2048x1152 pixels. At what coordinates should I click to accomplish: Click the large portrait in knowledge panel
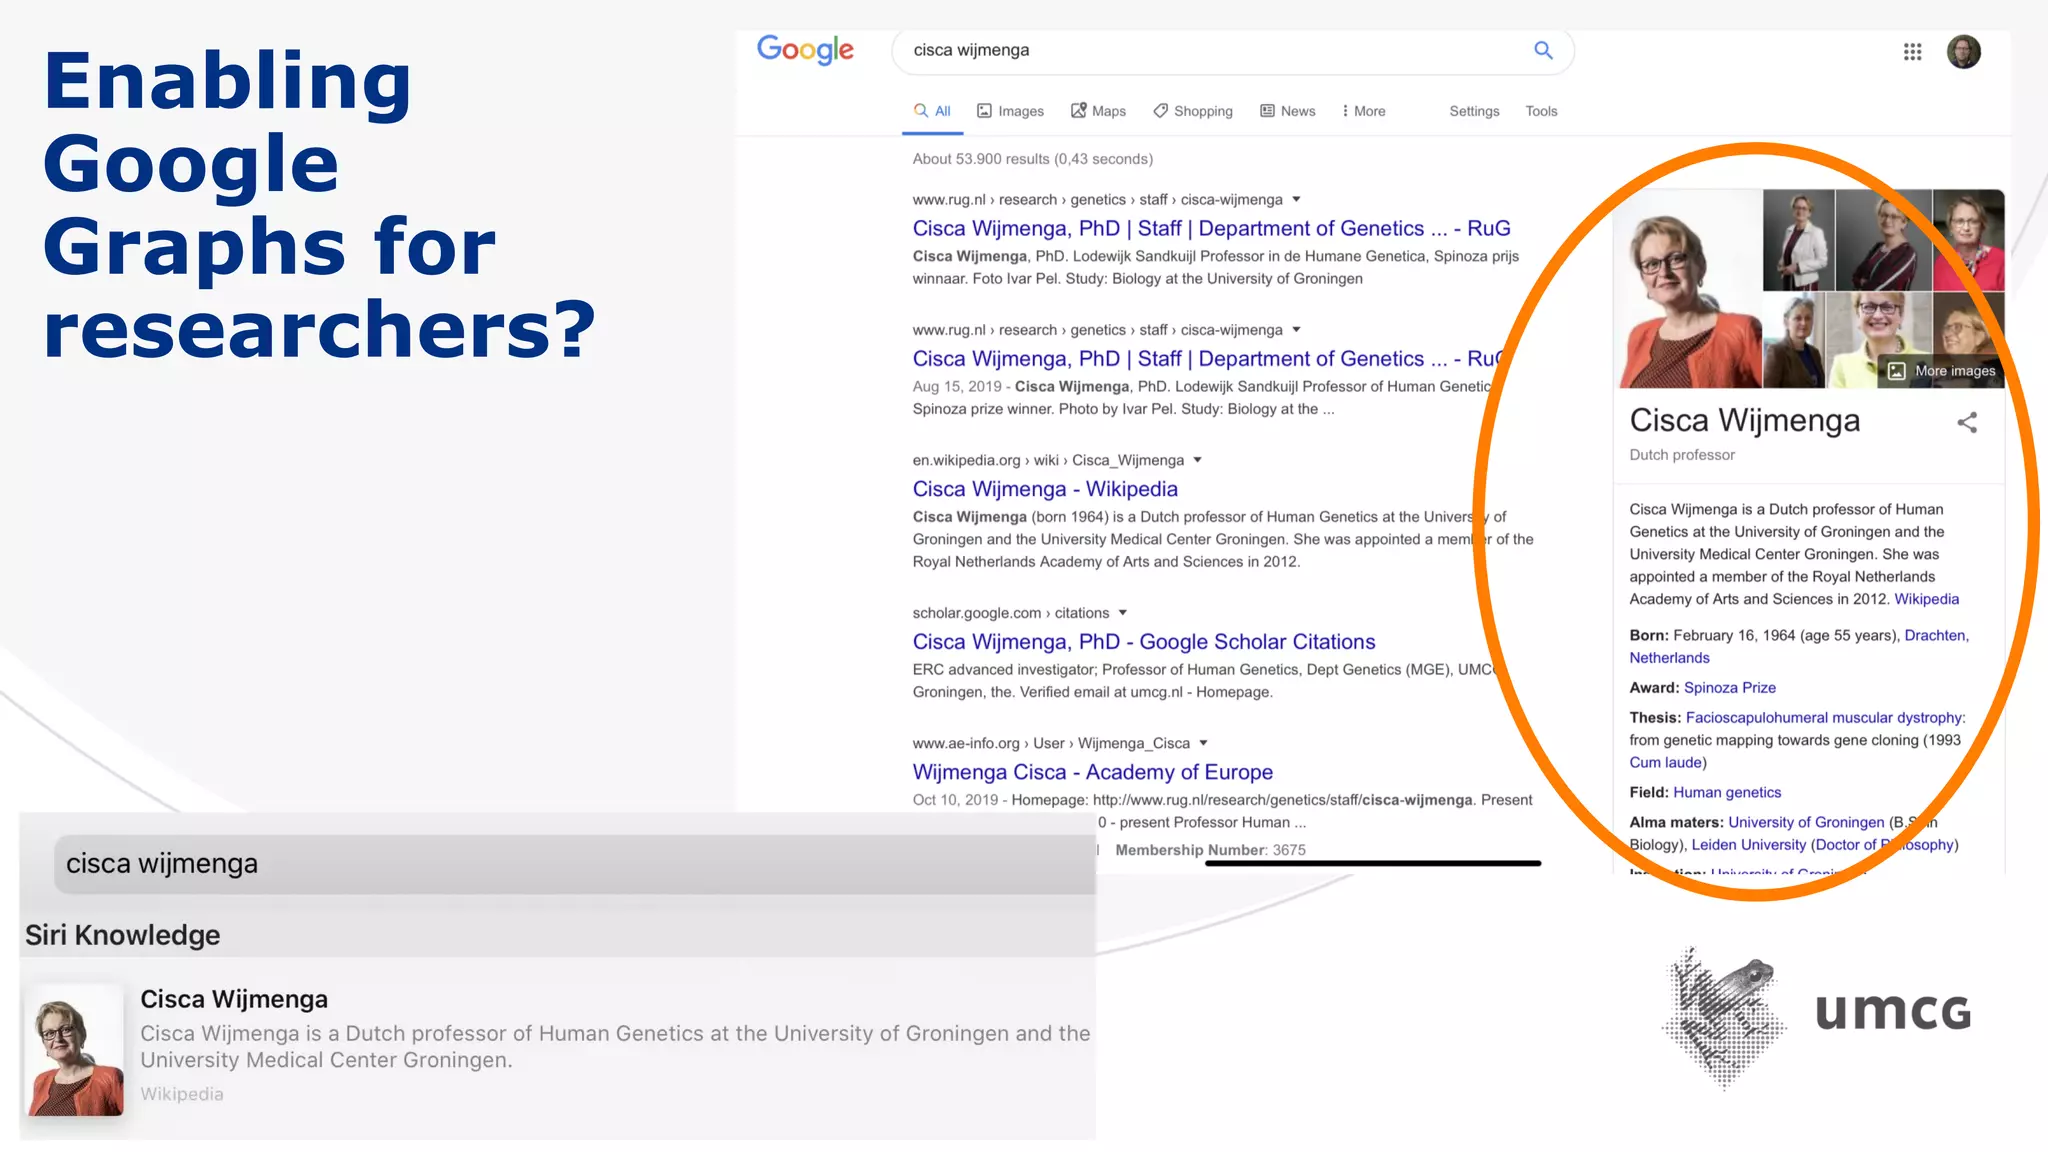[x=1690, y=288]
